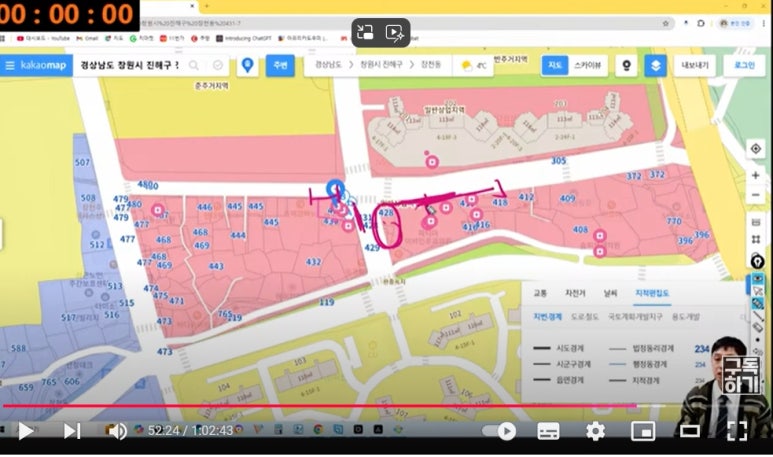Open video settings gear
Screen dimensions: 773x457
pos(595,431)
